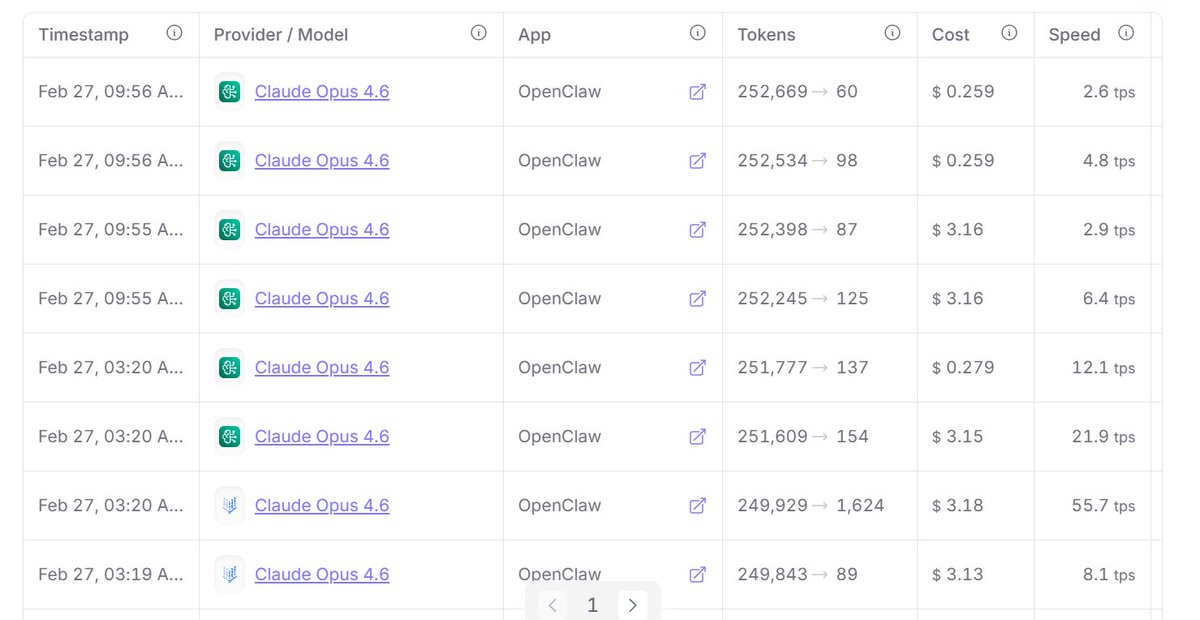Select the tokens value 252,669 → 60
Screen dimensions: 1200x620
(797, 92)
